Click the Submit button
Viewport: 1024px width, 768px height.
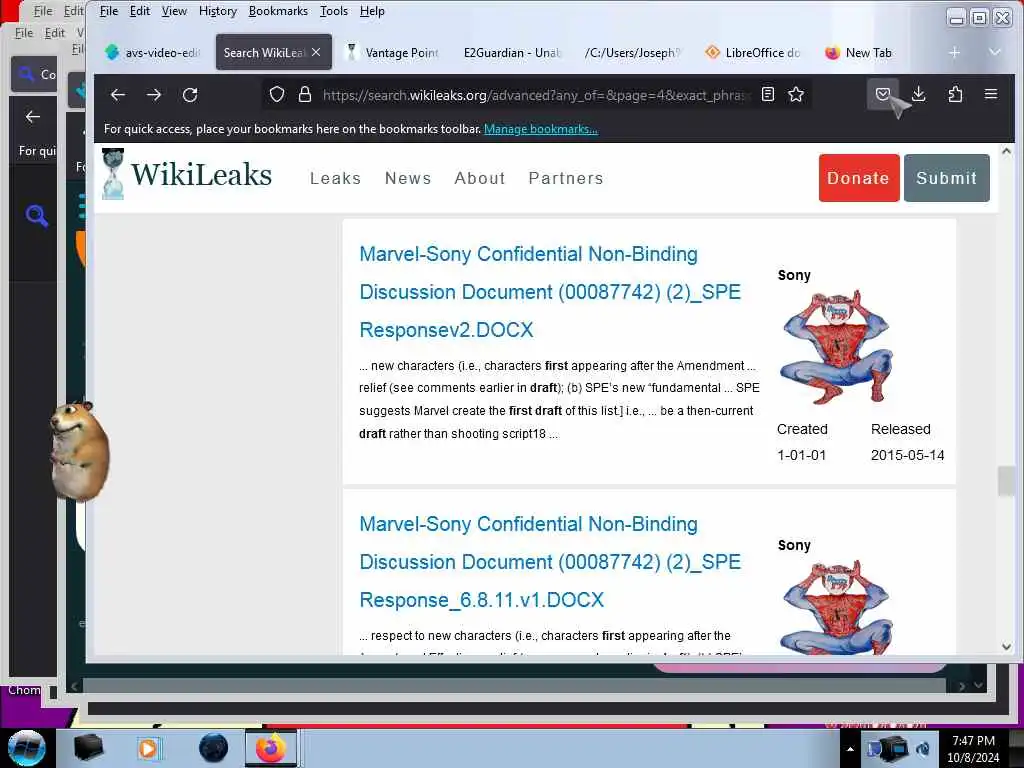click(x=946, y=178)
